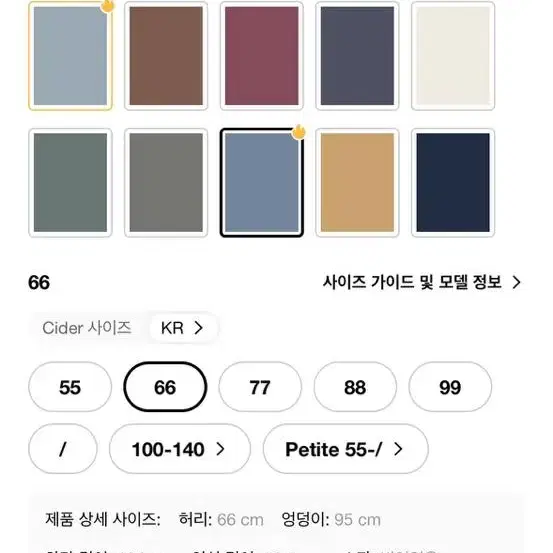This screenshot has height=553, width=553.
Task: Select the steel blue color swatch
Action: pyautogui.click(x=262, y=183)
